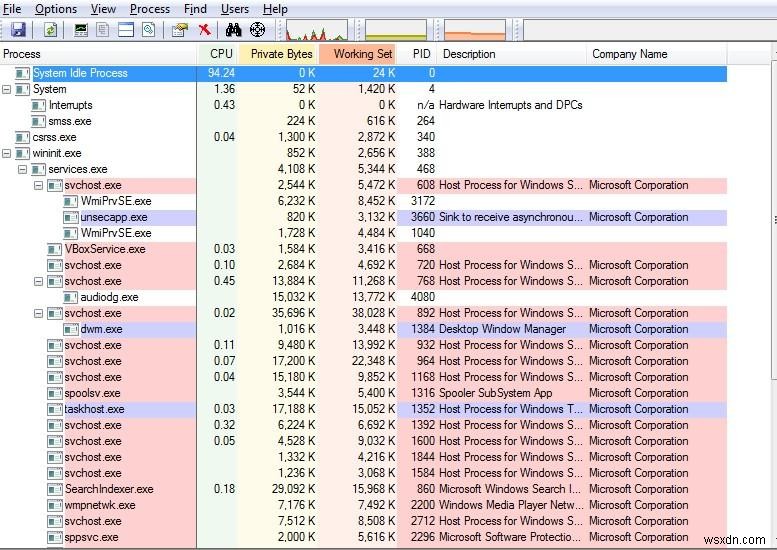Image resolution: width=777 pixels, height=550 pixels.
Task: Click the sppsvc.exe process icon
Action: coord(55,538)
